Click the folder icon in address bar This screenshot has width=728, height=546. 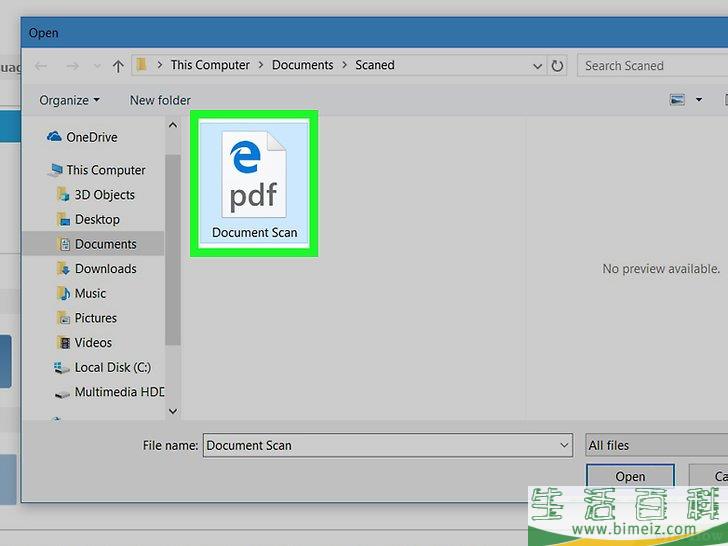142,65
